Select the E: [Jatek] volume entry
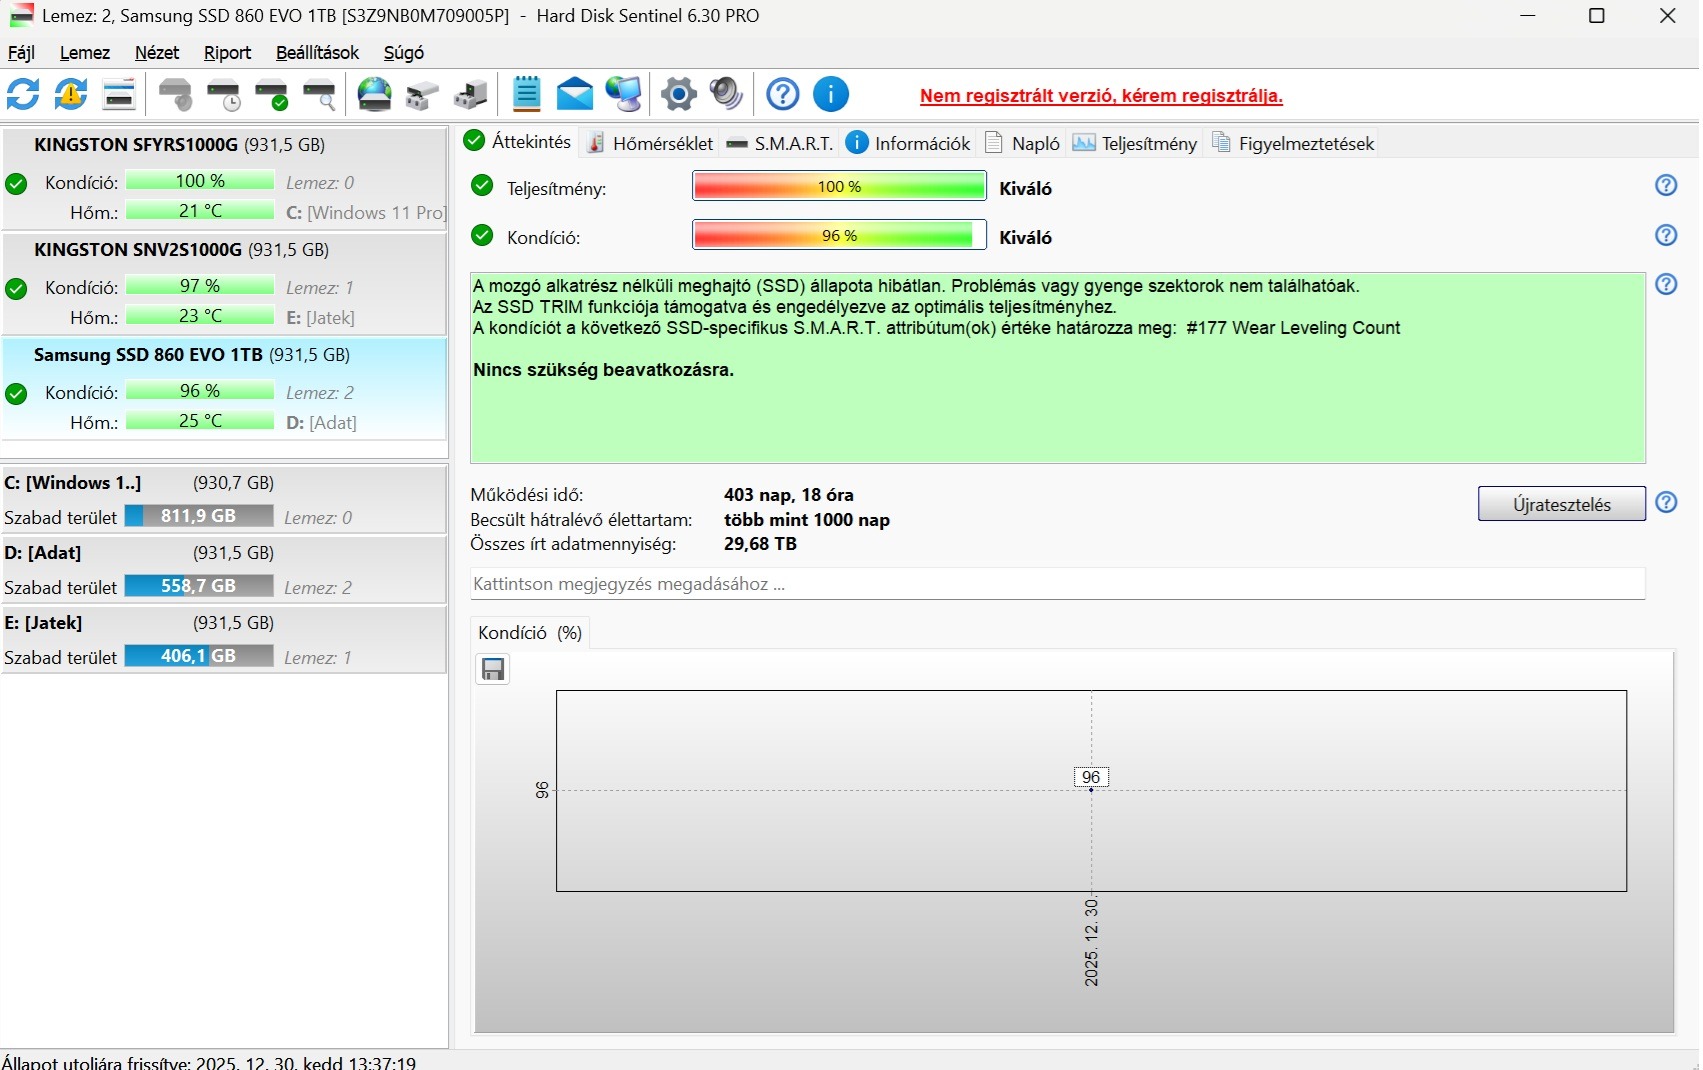This screenshot has height=1070, width=1703. coord(224,639)
